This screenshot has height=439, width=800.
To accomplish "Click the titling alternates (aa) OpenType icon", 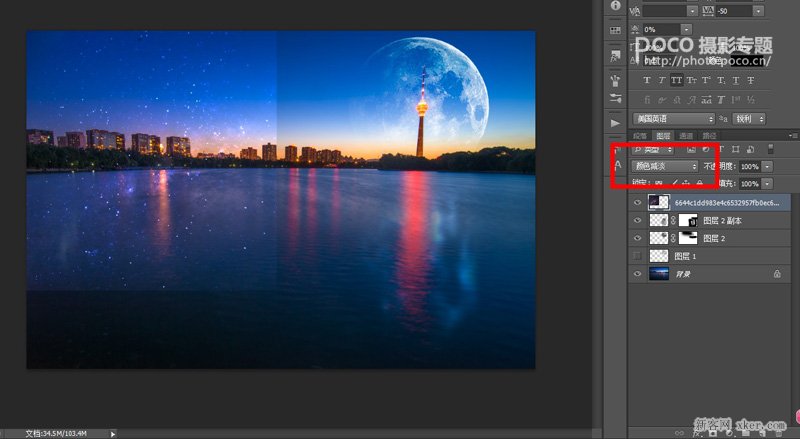I will point(706,100).
